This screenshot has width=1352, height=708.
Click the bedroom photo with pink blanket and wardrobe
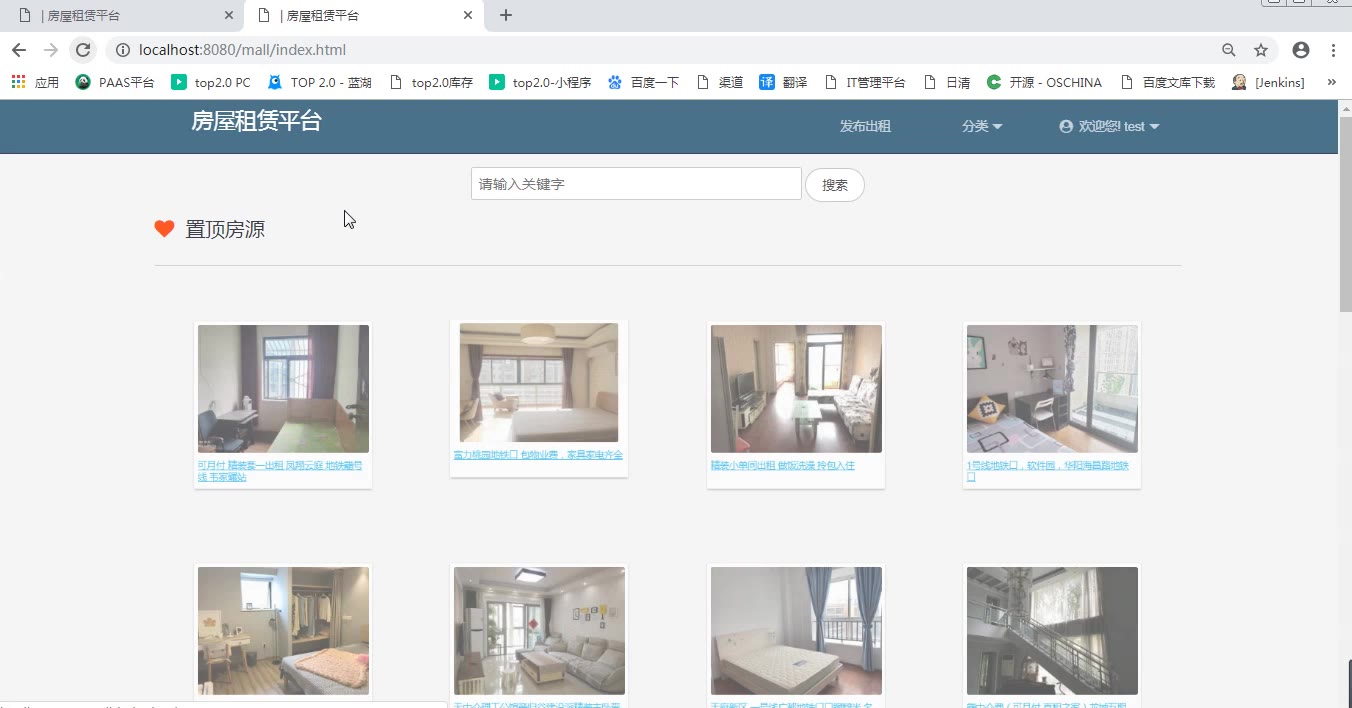click(283, 631)
